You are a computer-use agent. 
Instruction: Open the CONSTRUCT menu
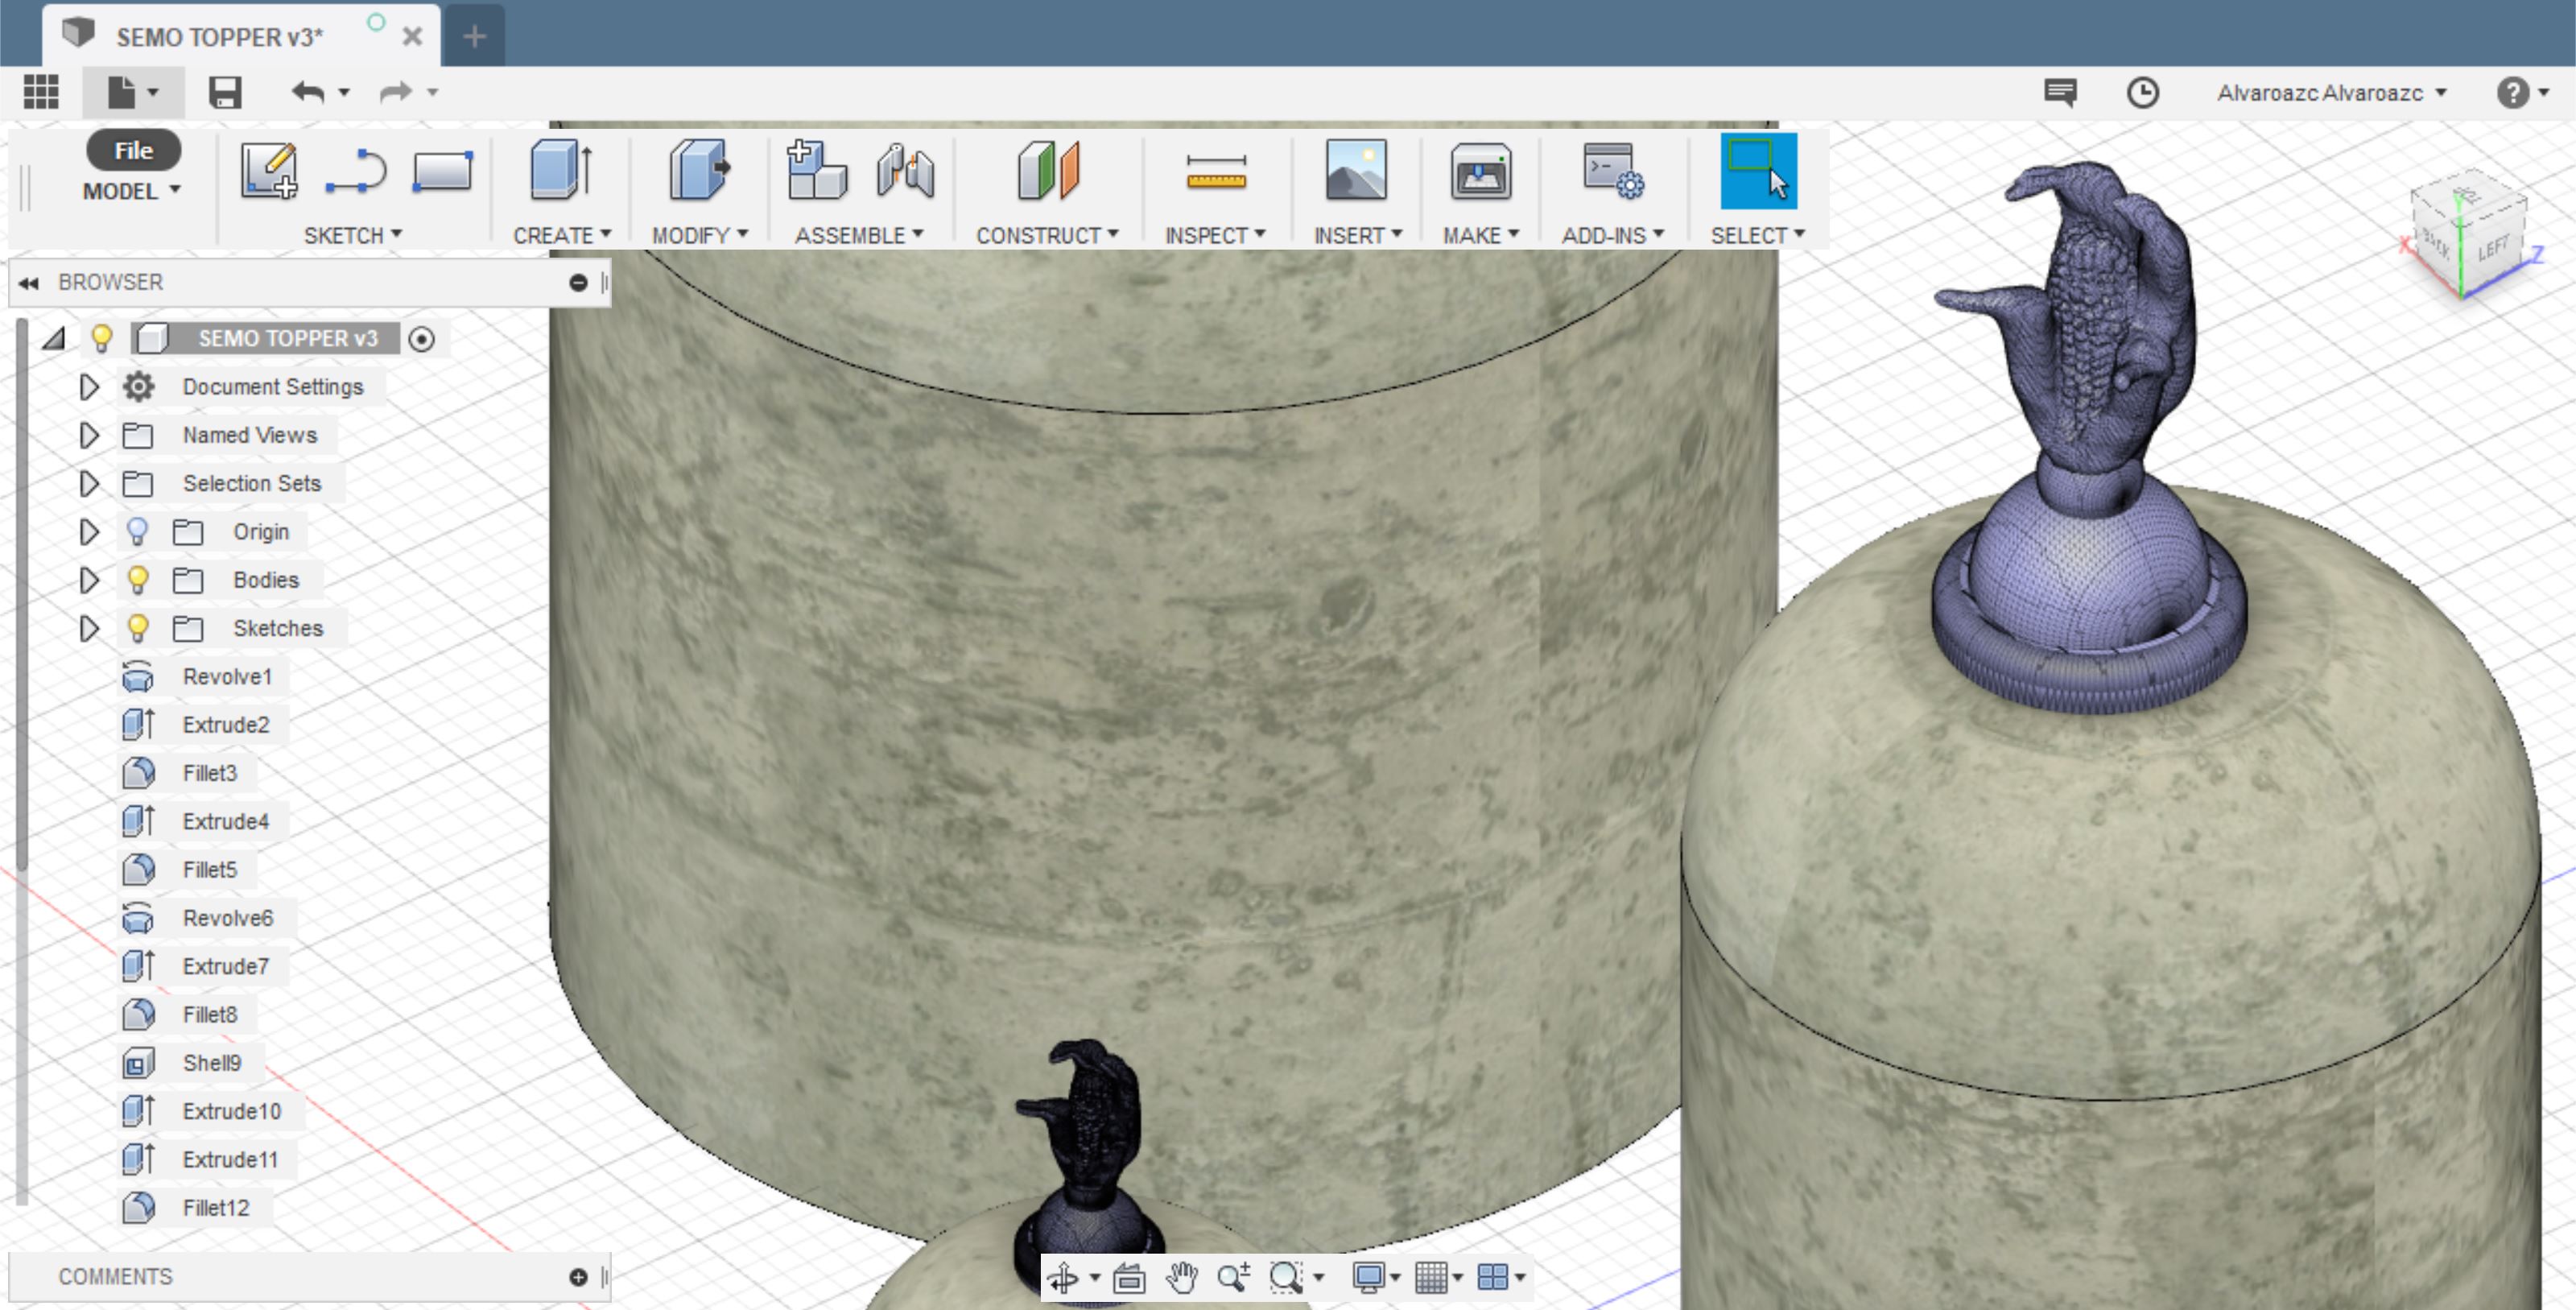click(1046, 235)
